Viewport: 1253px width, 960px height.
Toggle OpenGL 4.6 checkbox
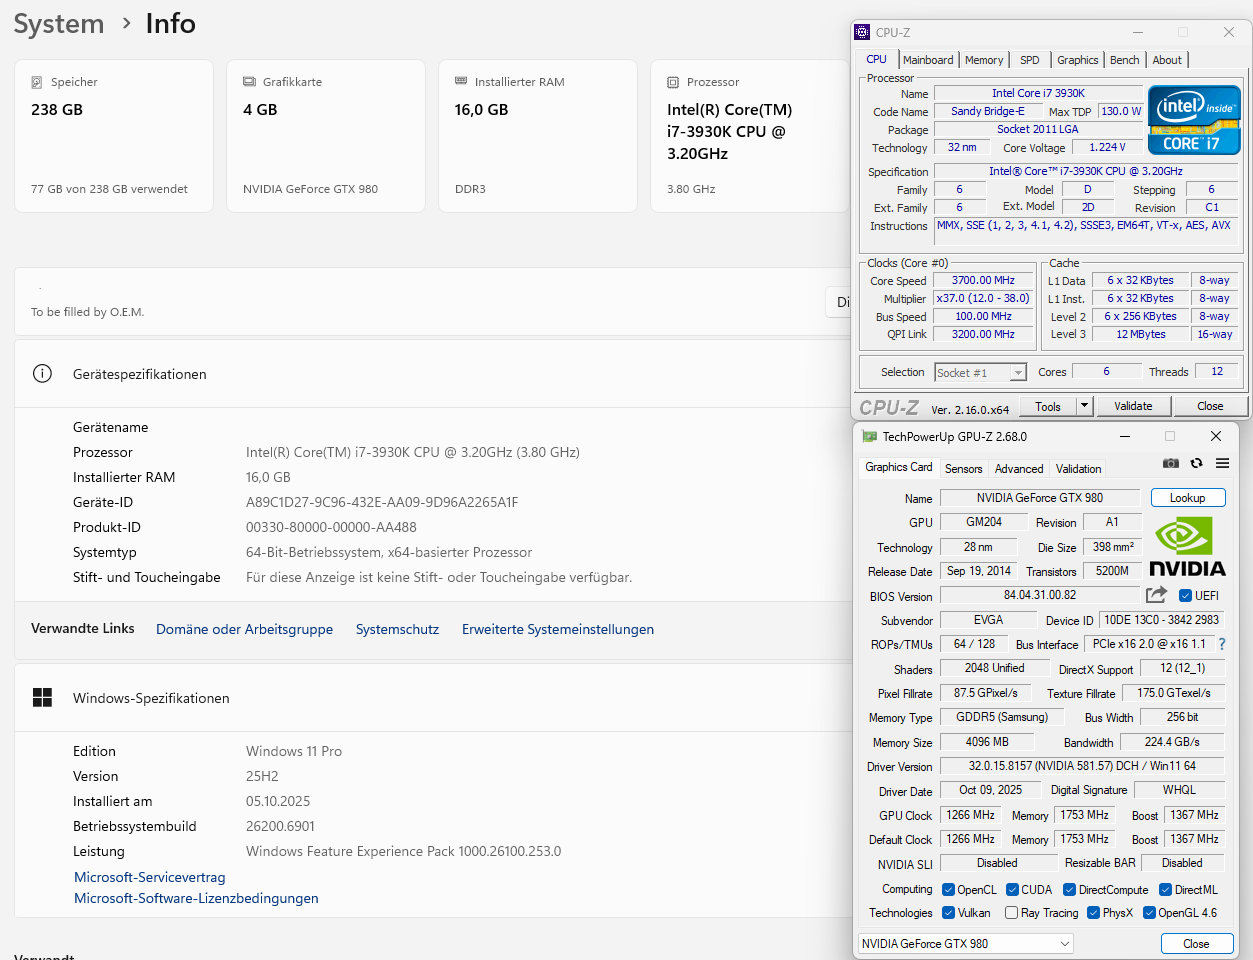tap(1149, 912)
